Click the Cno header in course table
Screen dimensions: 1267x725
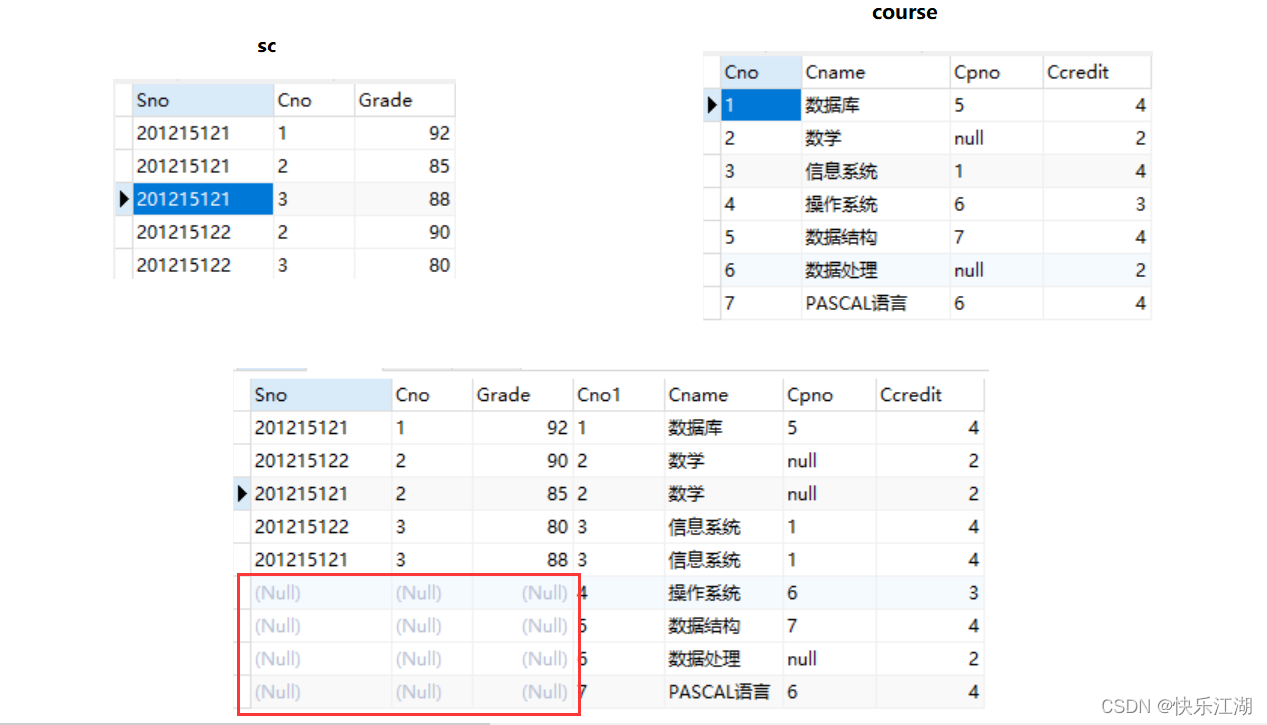click(761, 72)
